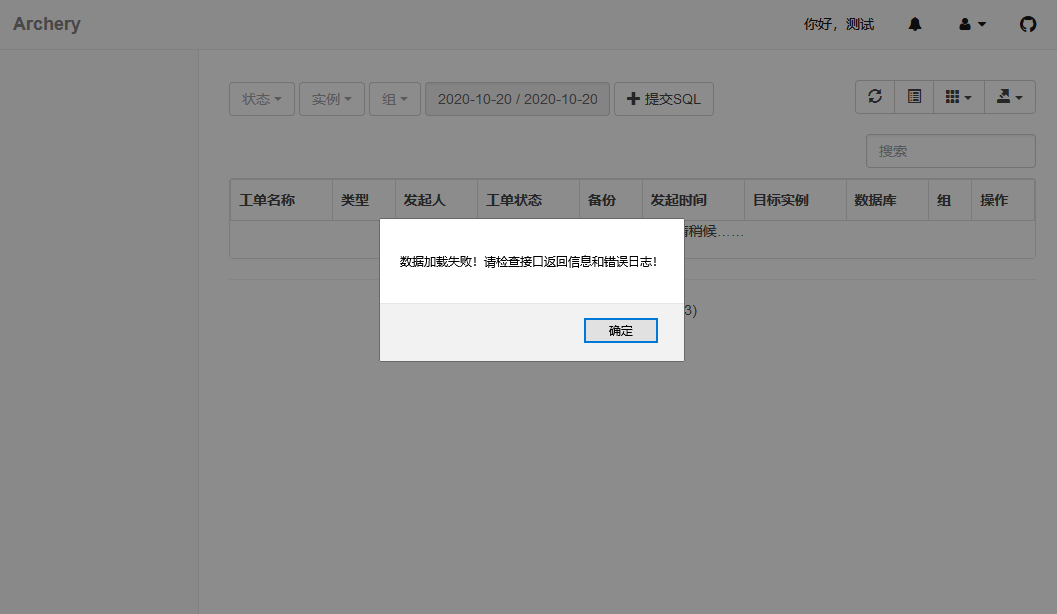Image resolution: width=1057 pixels, height=614 pixels.
Task: Open the 实例 filter dropdown
Action: click(331, 98)
